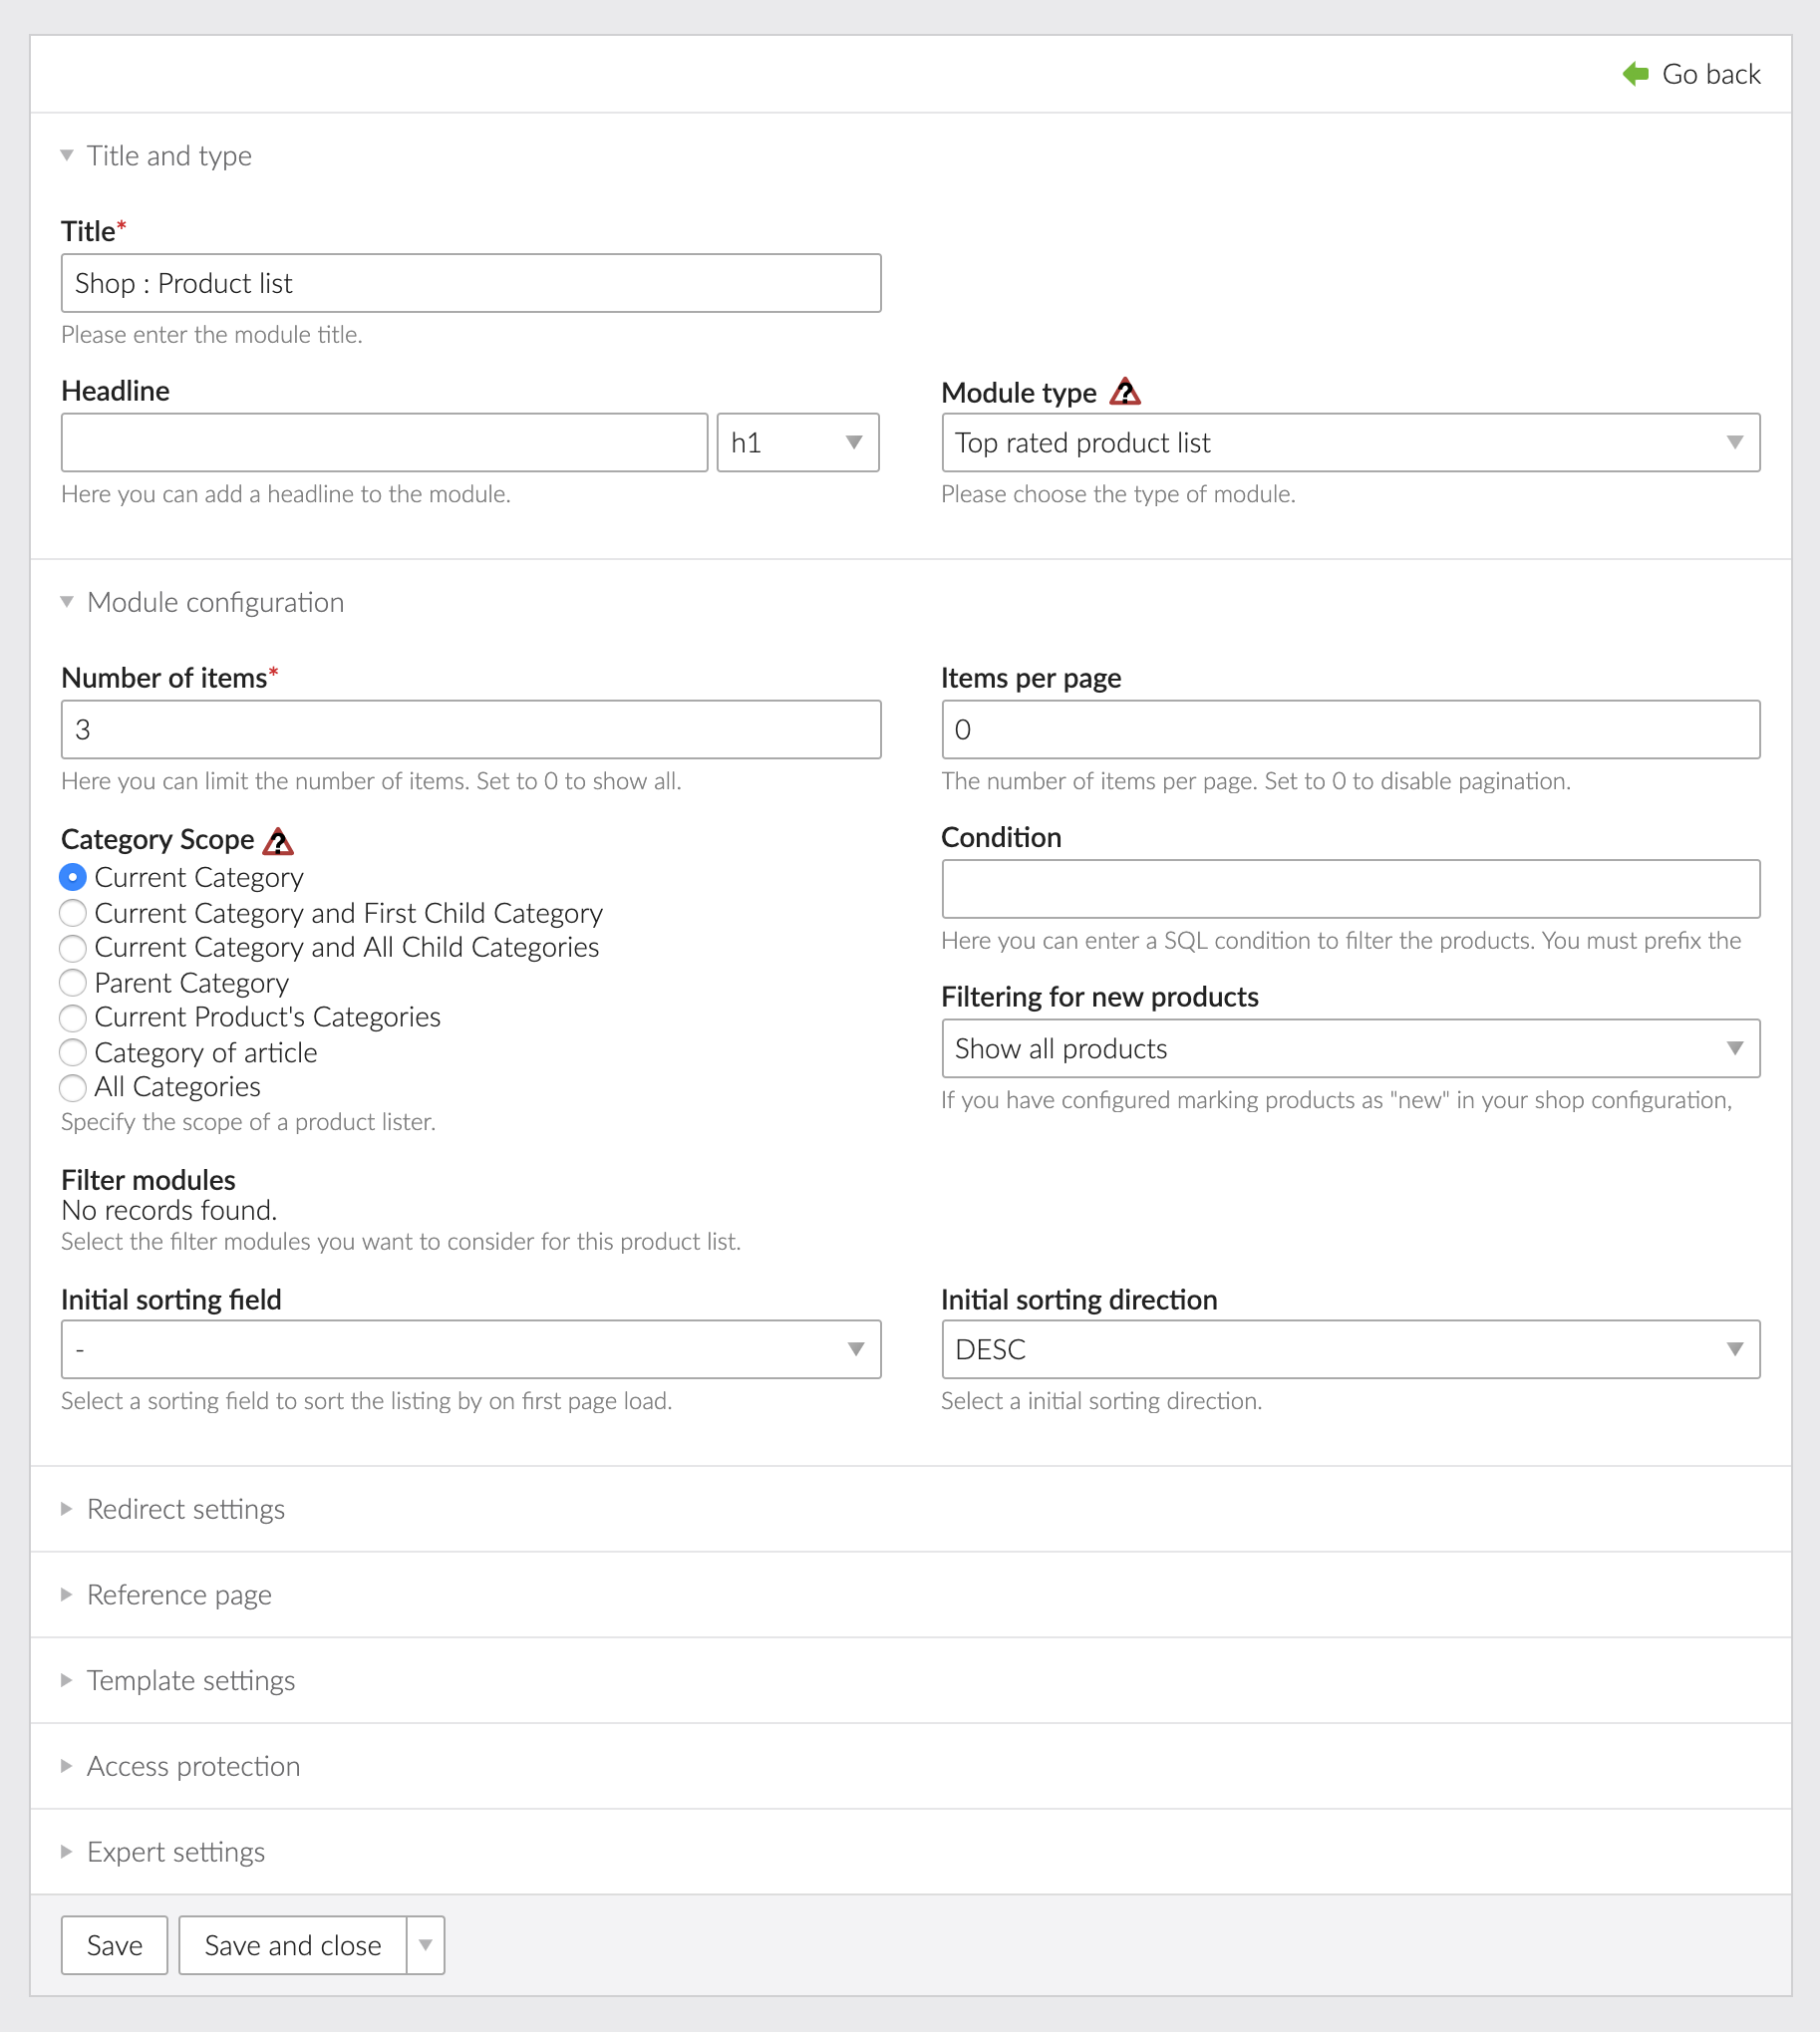Click the Category Scope help icon

[277, 842]
